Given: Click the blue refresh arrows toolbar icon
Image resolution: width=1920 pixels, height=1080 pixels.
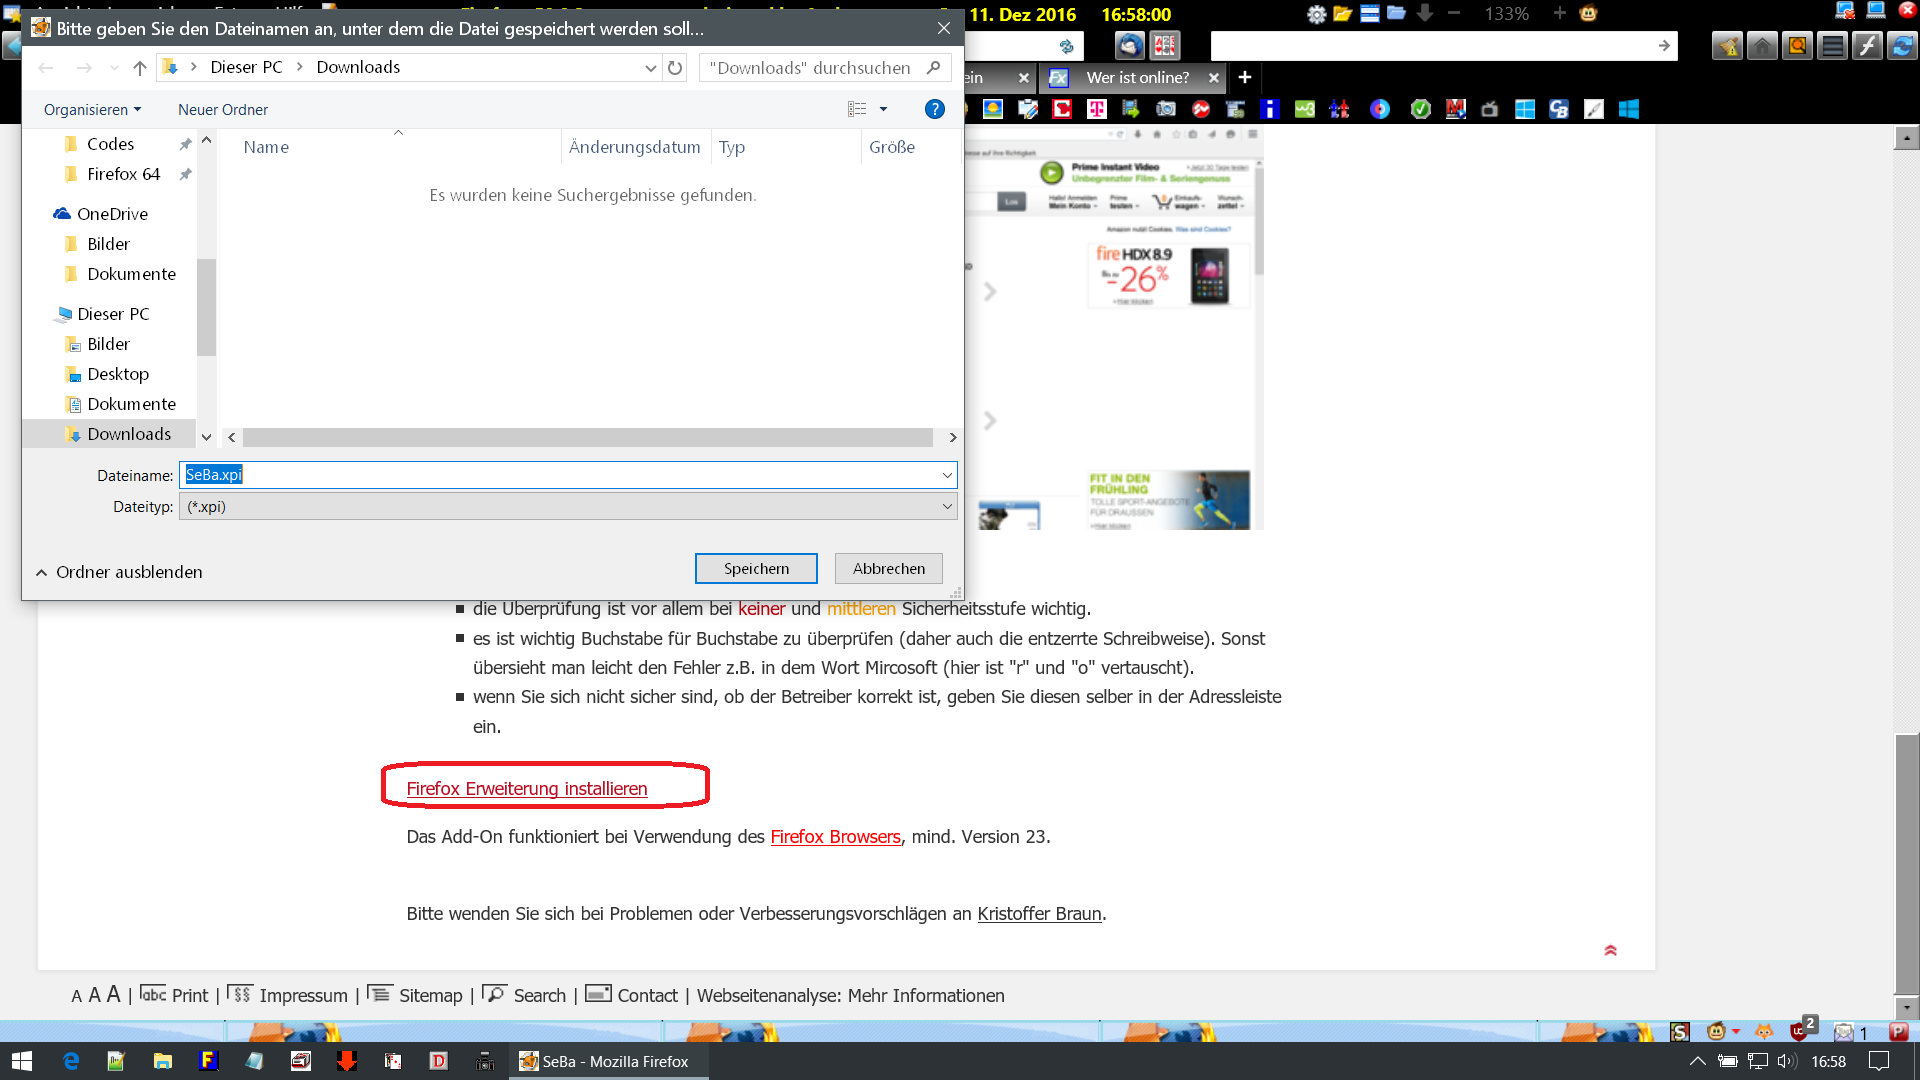Looking at the screenshot, I should [1901, 46].
